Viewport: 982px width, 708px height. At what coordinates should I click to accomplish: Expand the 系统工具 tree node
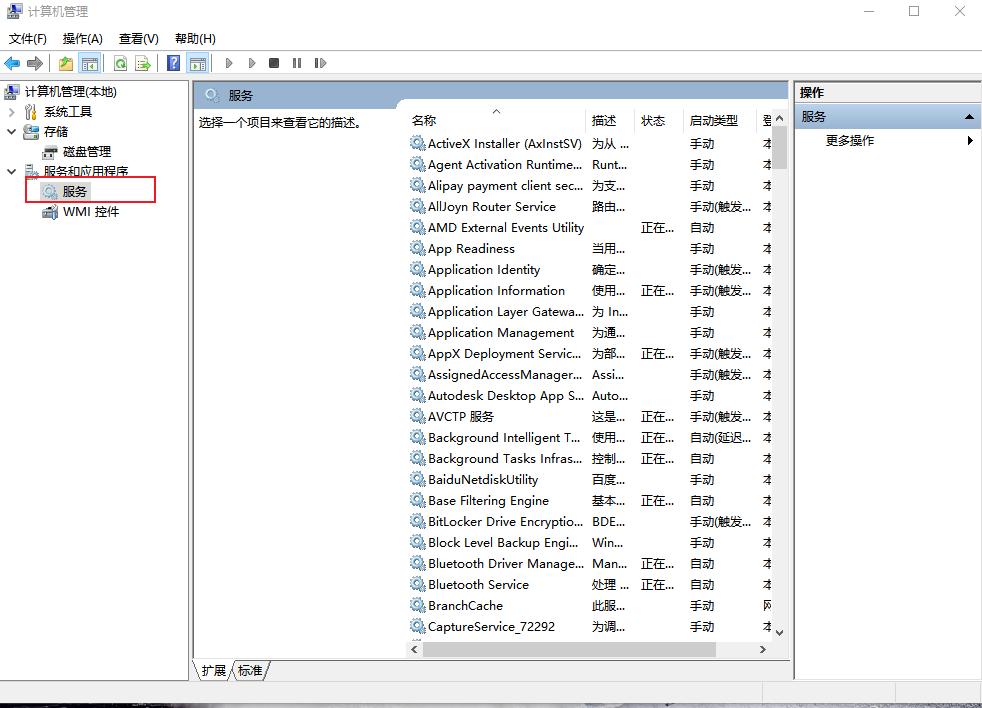tap(10, 111)
